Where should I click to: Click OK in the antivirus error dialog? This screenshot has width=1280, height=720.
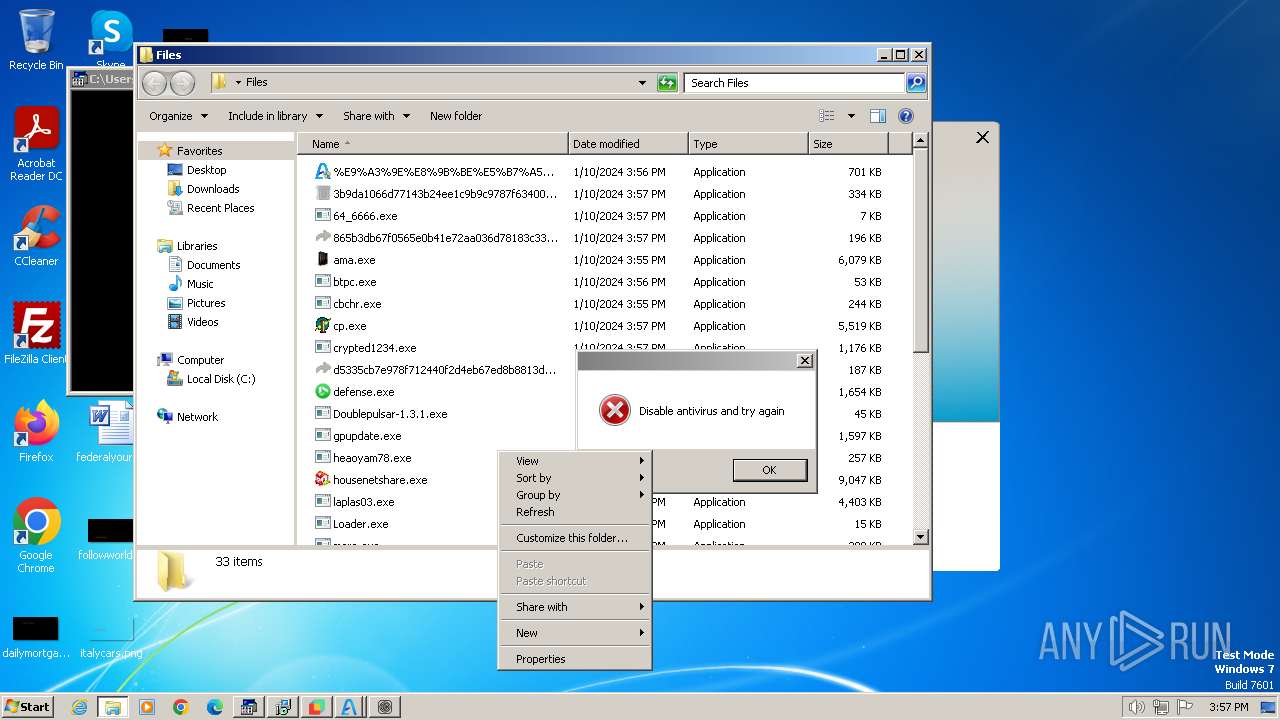click(769, 470)
